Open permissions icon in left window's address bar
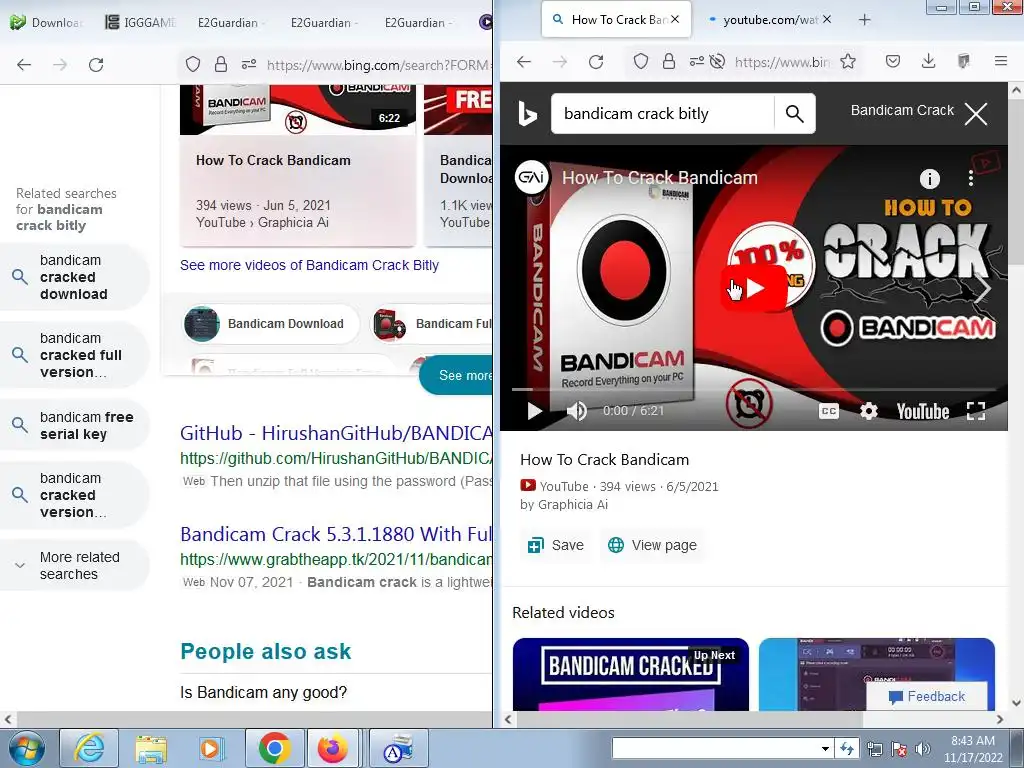Image resolution: width=1024 pixels, height=768 pixels. 249,64
